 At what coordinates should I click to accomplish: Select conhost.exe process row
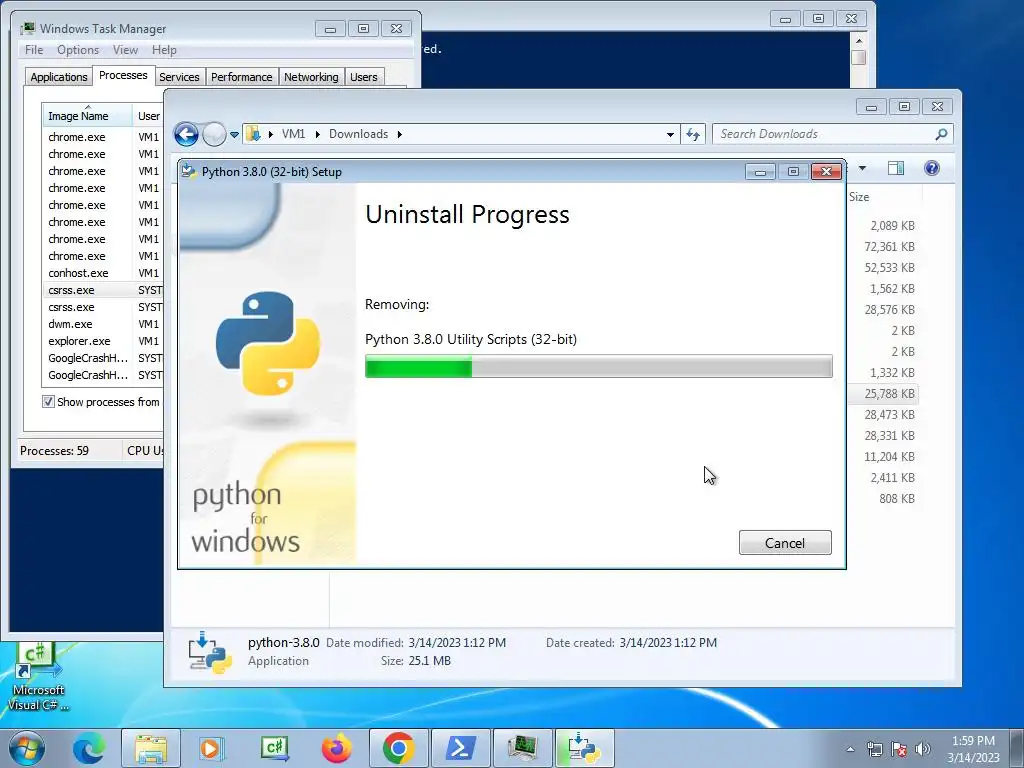[103, 273]
